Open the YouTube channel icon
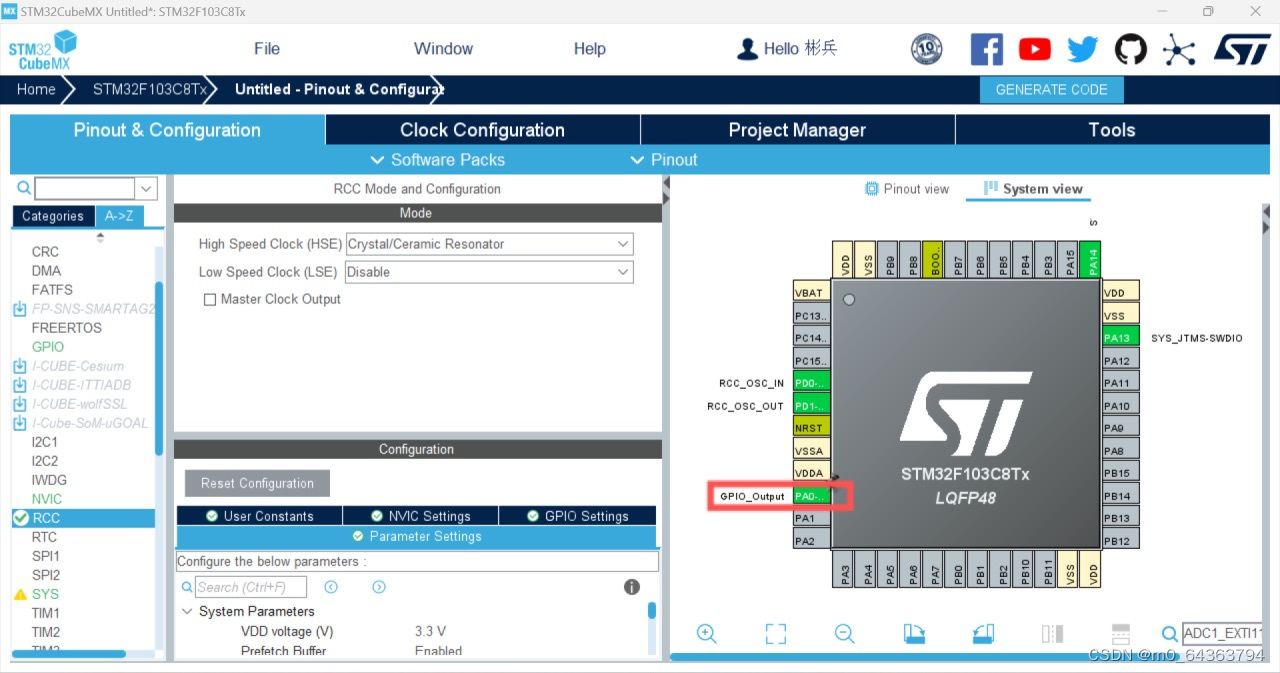This screenshot has height=673, width=1280. 1035,47
